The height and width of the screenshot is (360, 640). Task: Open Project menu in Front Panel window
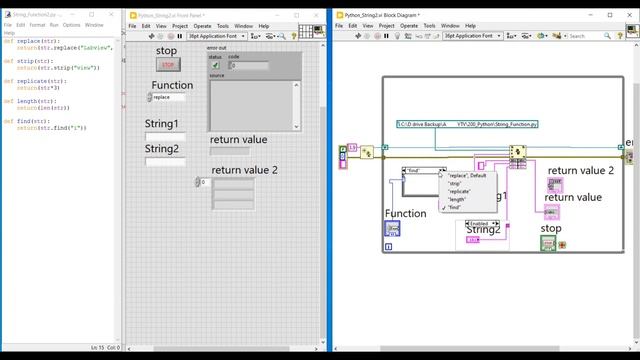(x=180, y=26)
